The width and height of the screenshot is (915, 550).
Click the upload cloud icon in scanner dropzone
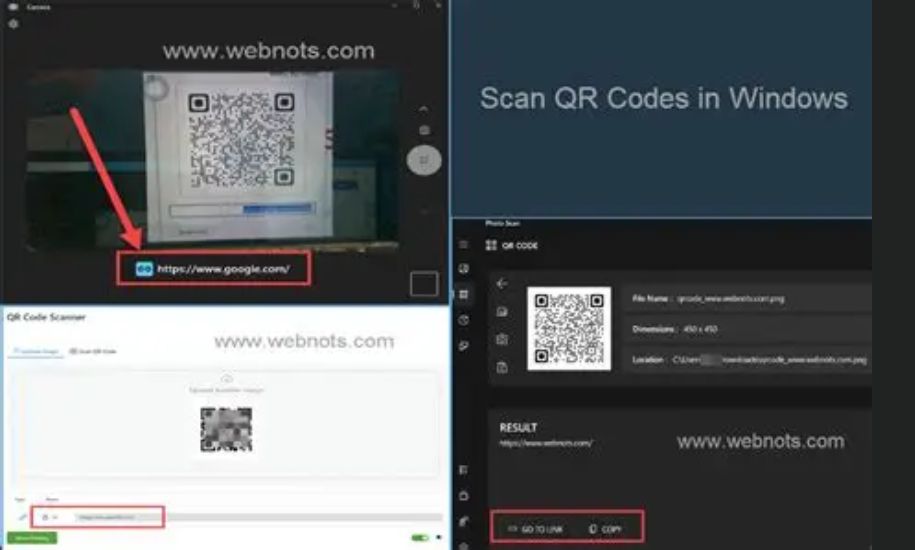227,379
